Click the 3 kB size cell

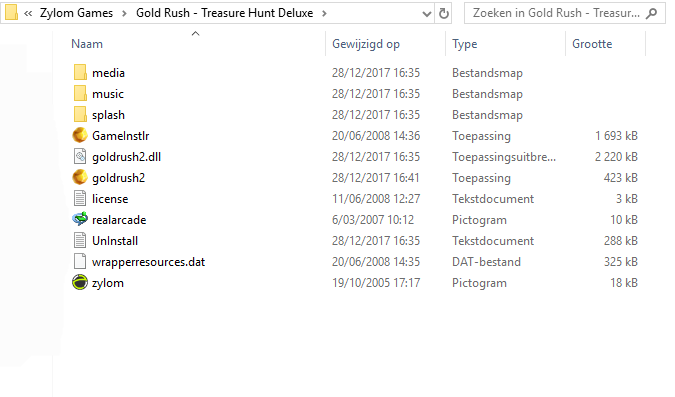pyautogui.click(x=626, y=199)
